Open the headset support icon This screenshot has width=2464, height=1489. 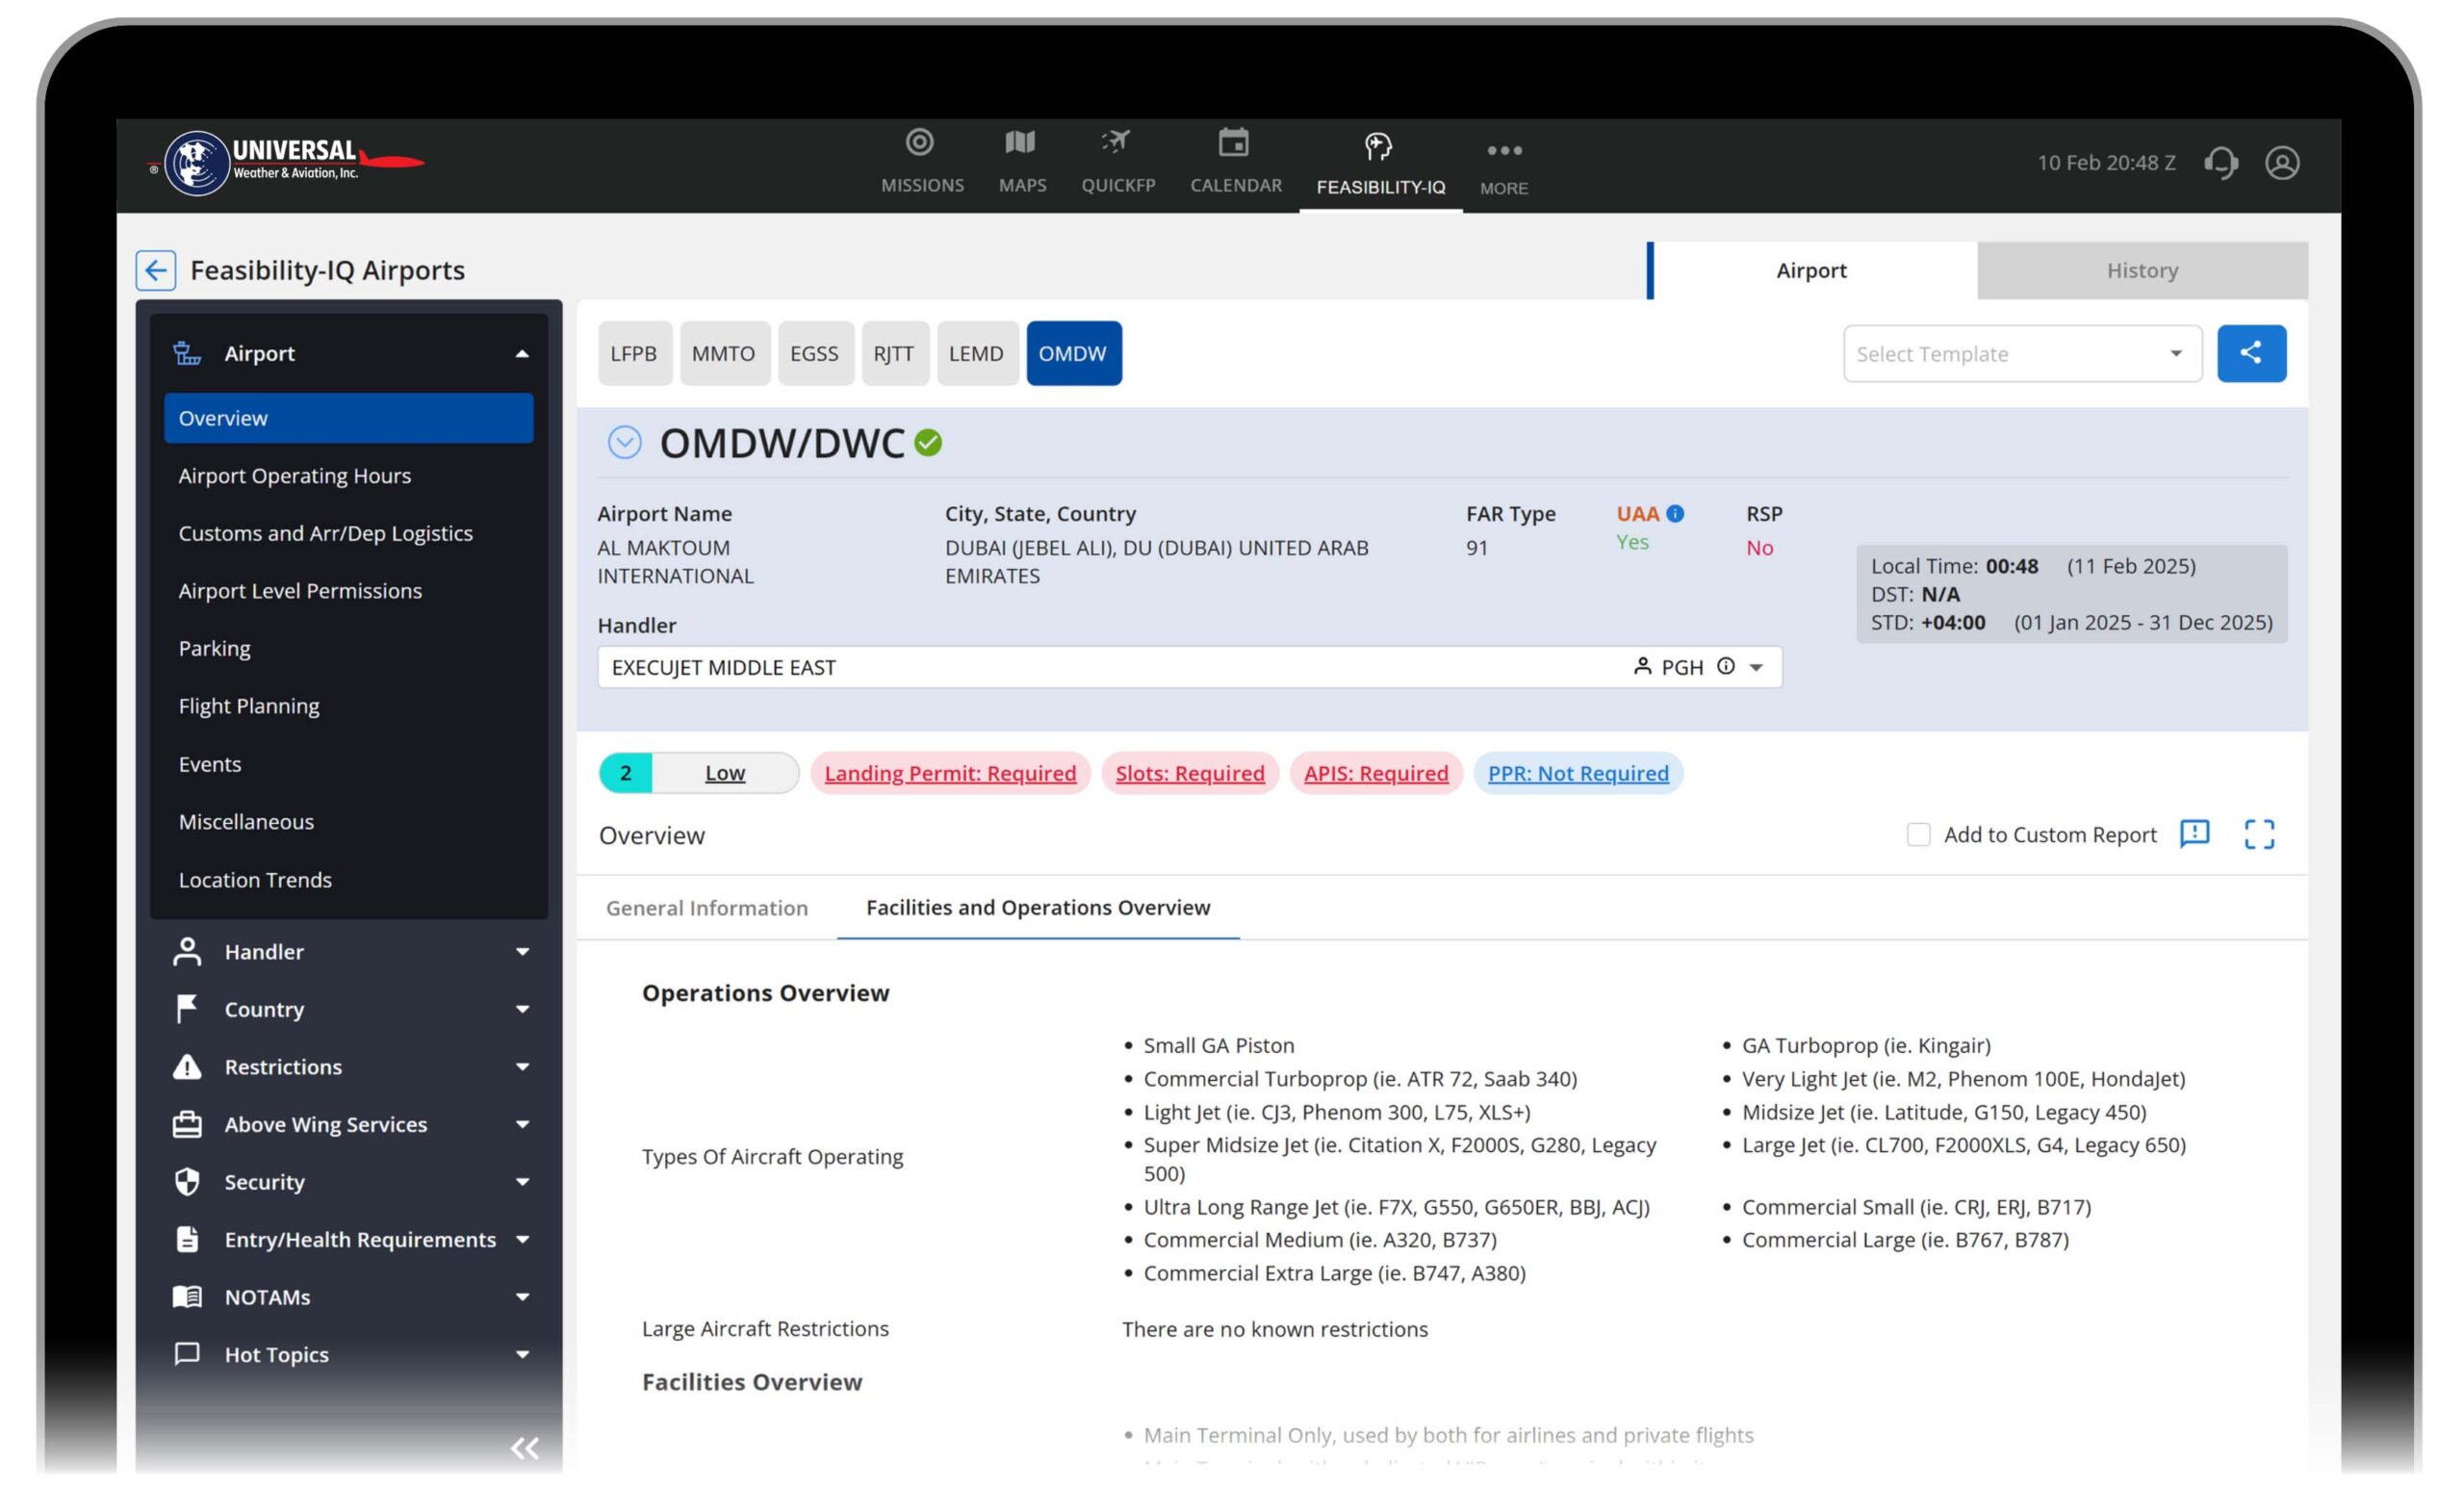click(2221, 162)
